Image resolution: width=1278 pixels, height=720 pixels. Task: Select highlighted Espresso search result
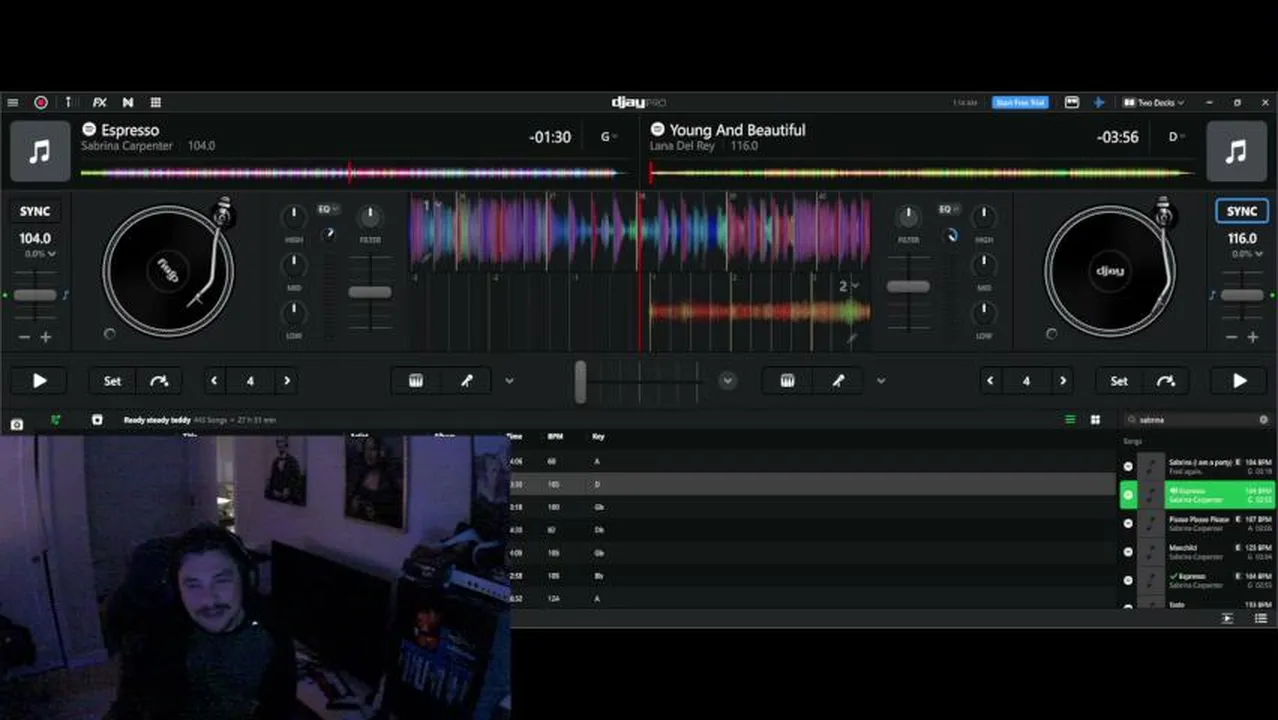click(1197, 495)
